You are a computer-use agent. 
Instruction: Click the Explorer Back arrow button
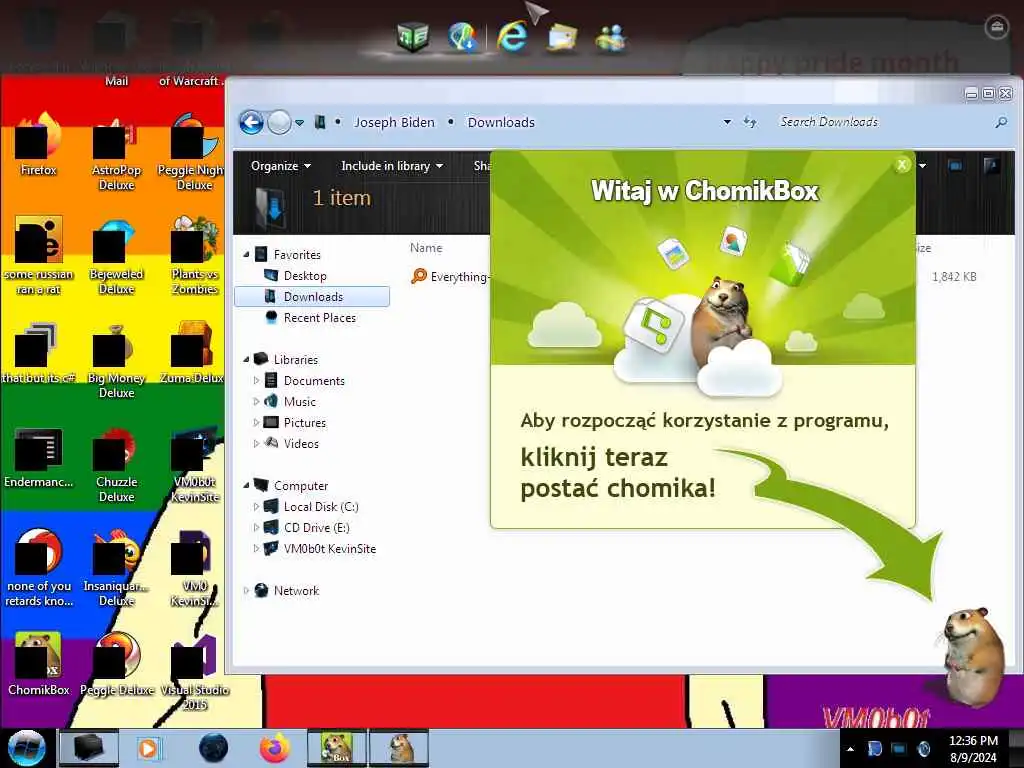251,122
